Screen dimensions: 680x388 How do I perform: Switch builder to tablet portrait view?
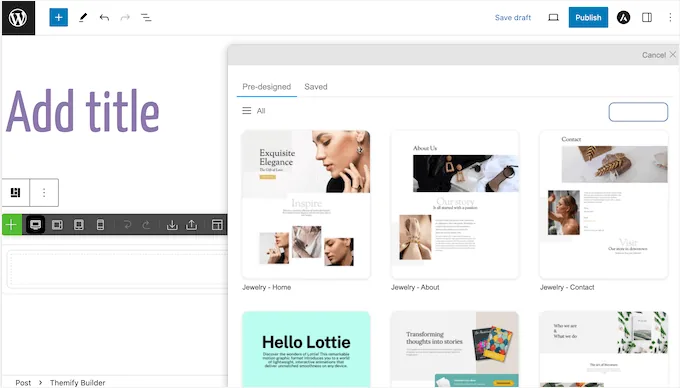78,225
